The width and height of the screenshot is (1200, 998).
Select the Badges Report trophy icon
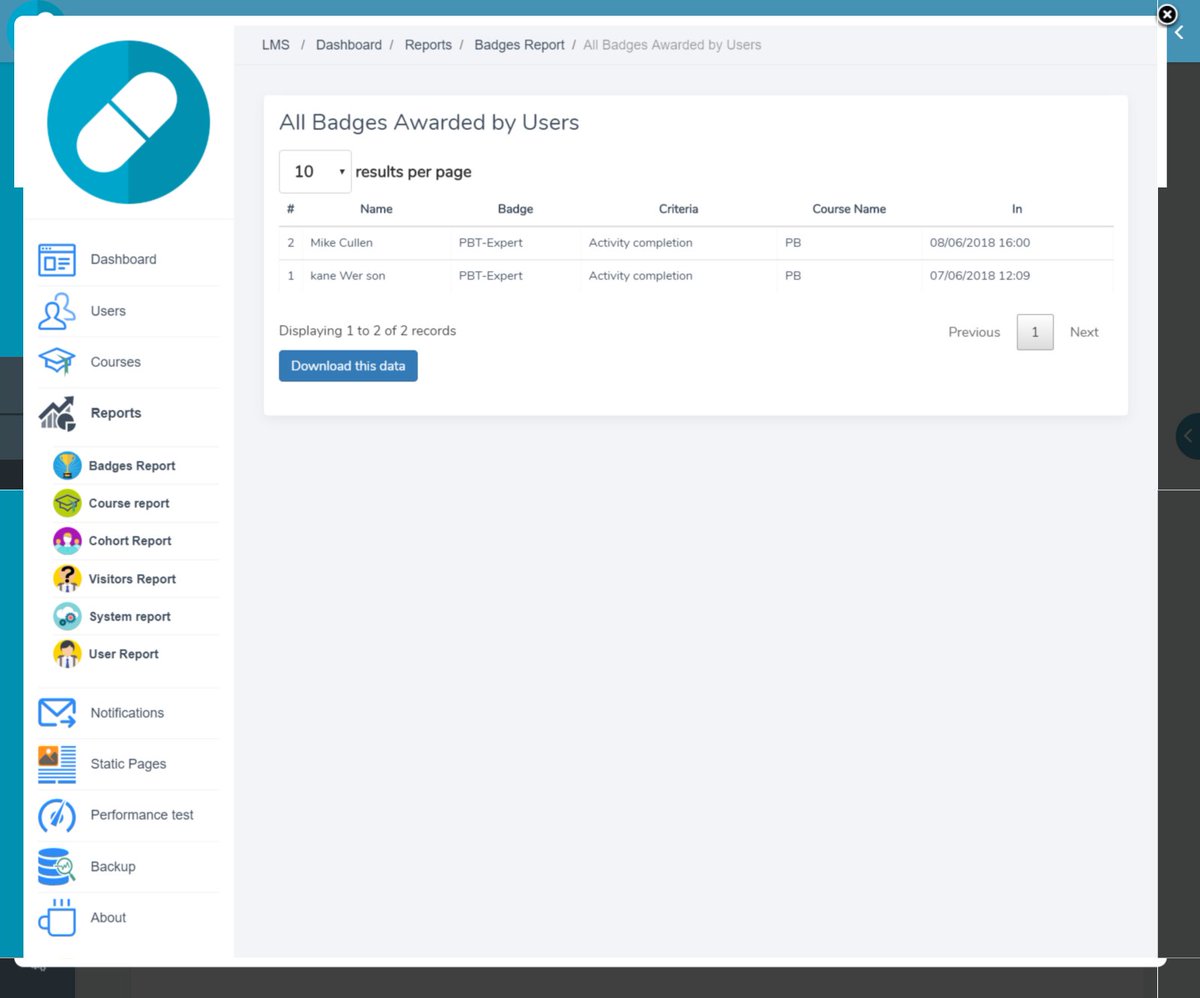tap(67, 465)
